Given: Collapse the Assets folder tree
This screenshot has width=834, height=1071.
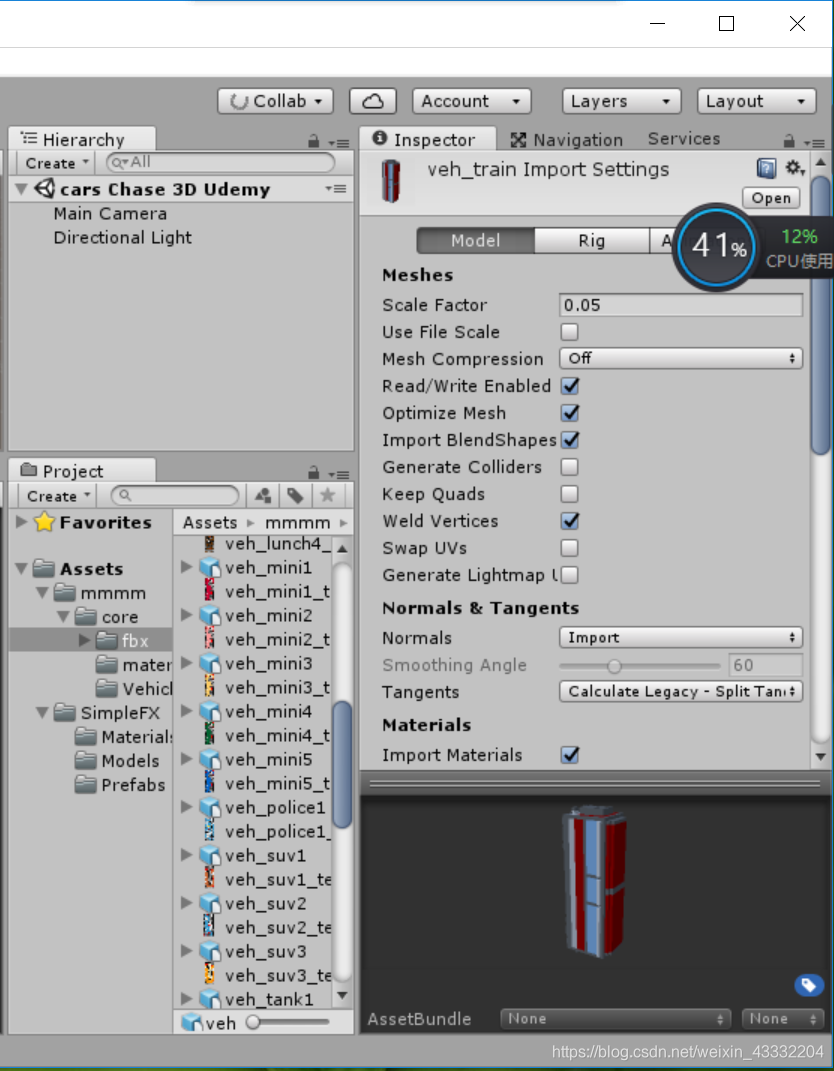Looking at the screenshot, I should pos(21,568).
